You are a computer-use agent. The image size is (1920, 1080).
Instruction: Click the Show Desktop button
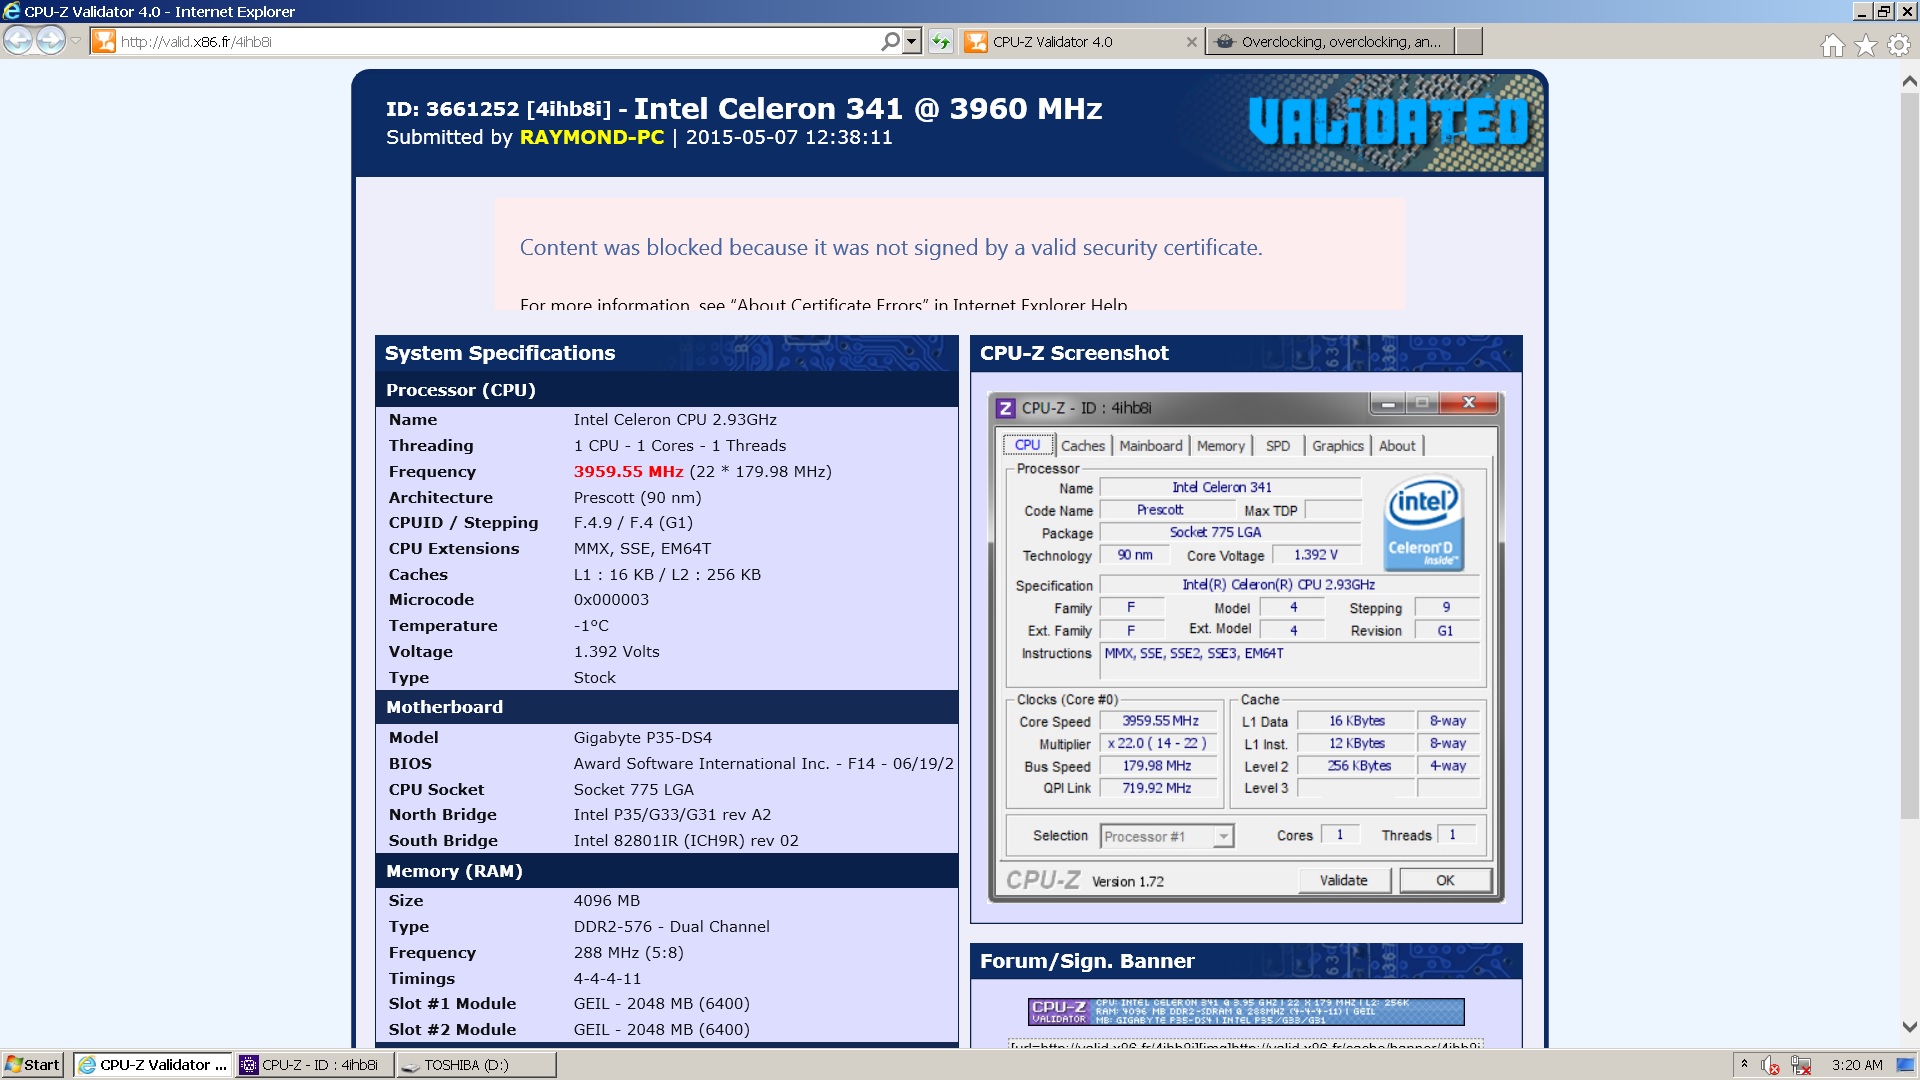pos(1906,1065)
